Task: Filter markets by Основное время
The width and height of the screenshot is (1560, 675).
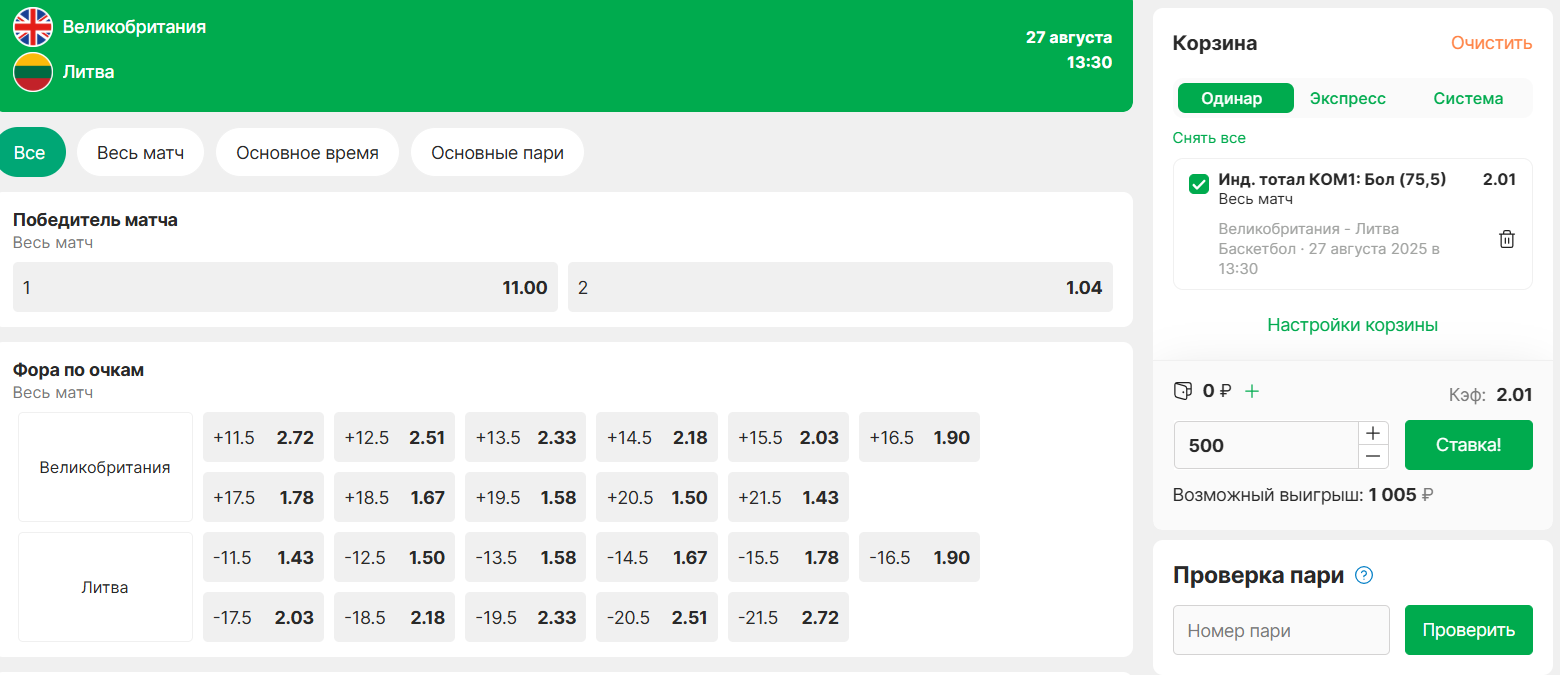Action: pos(308,153)
